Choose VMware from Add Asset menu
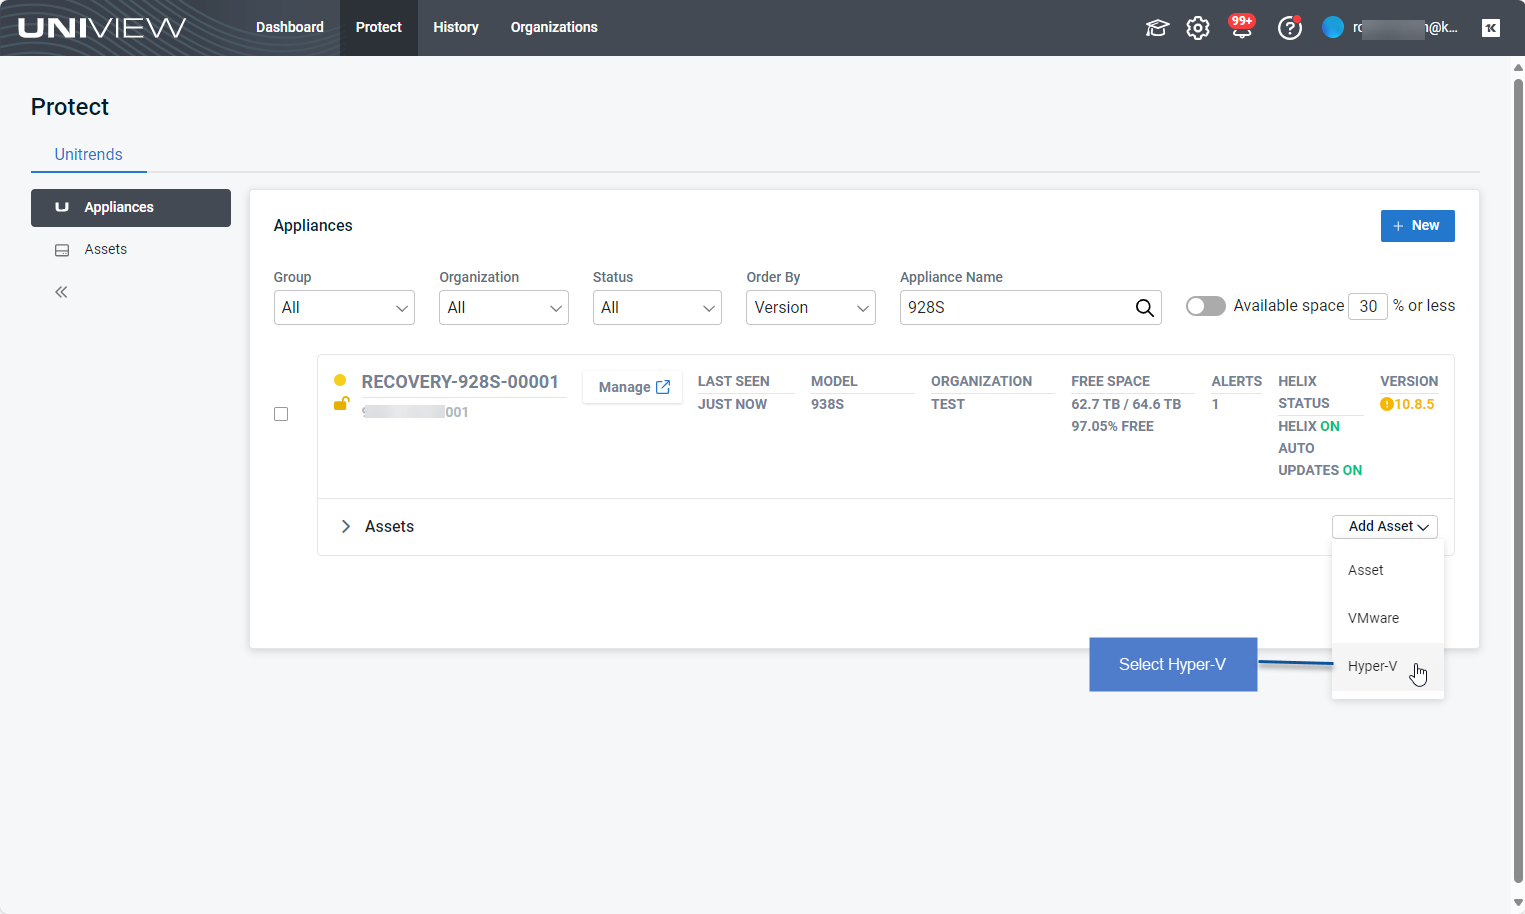 click(x=1388, y=618)
